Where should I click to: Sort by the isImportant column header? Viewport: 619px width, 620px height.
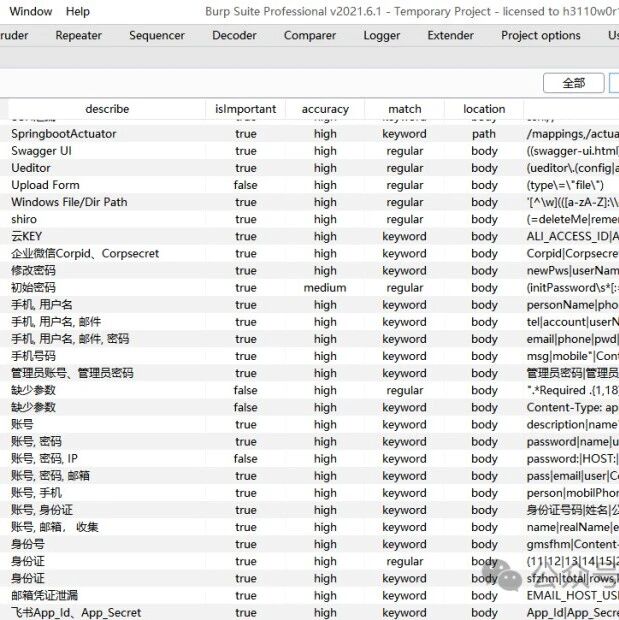[246, 109]
